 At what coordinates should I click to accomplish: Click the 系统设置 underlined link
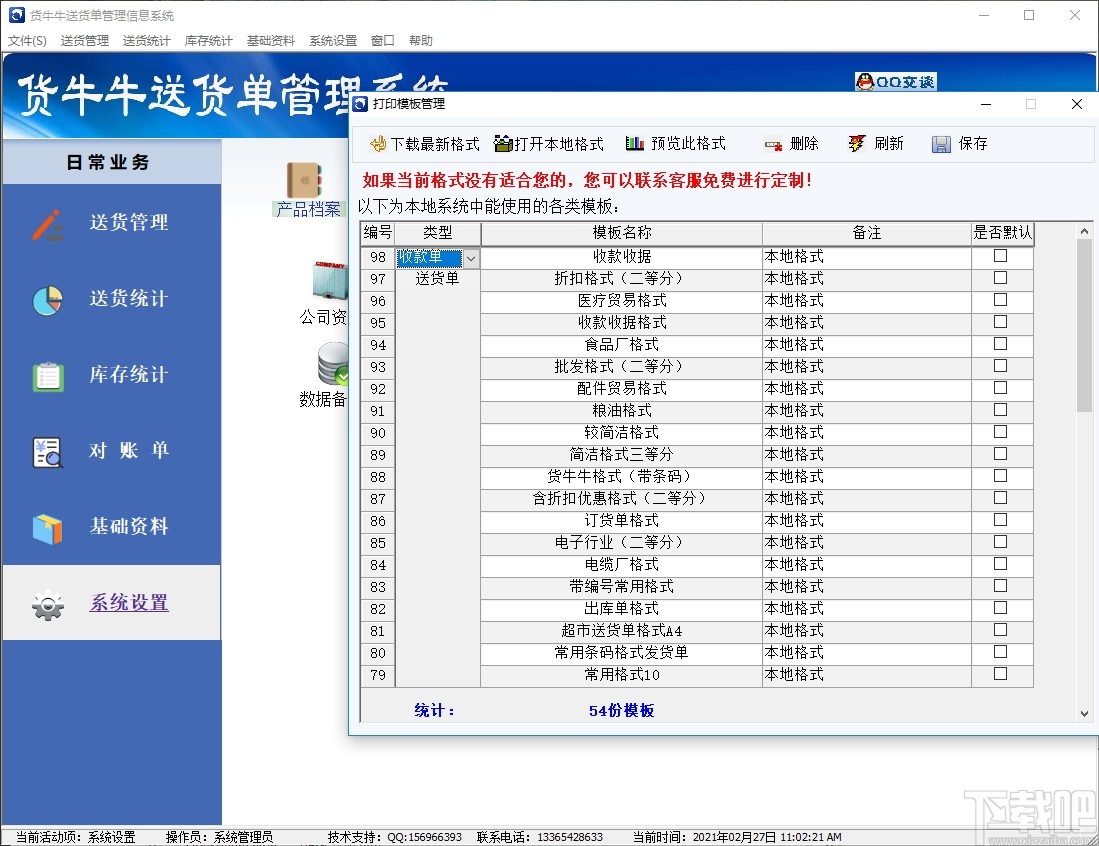(128, 604)
